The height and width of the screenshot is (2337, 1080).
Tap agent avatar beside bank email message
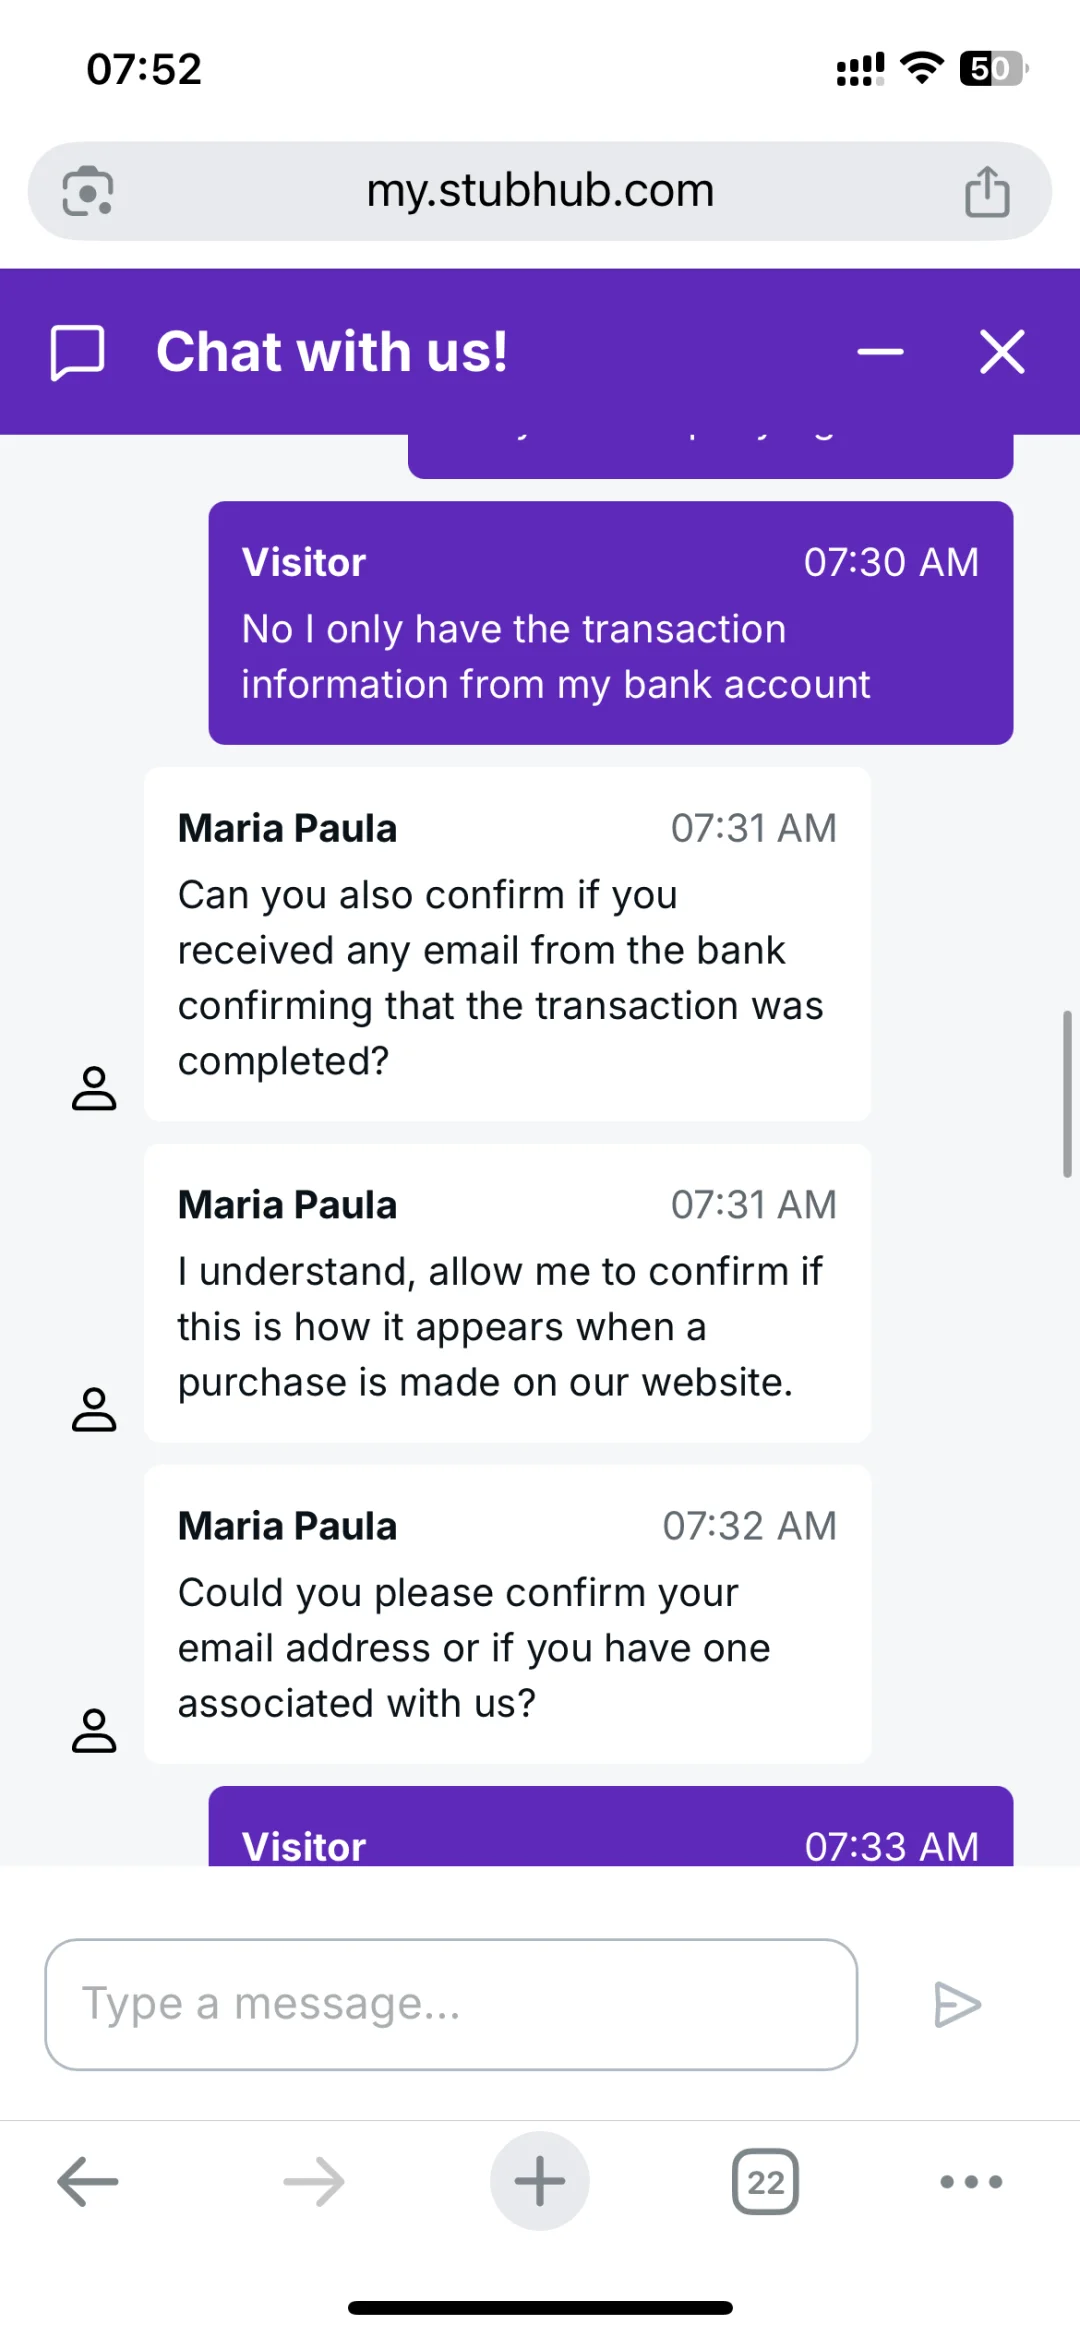tap(94, 1088)
